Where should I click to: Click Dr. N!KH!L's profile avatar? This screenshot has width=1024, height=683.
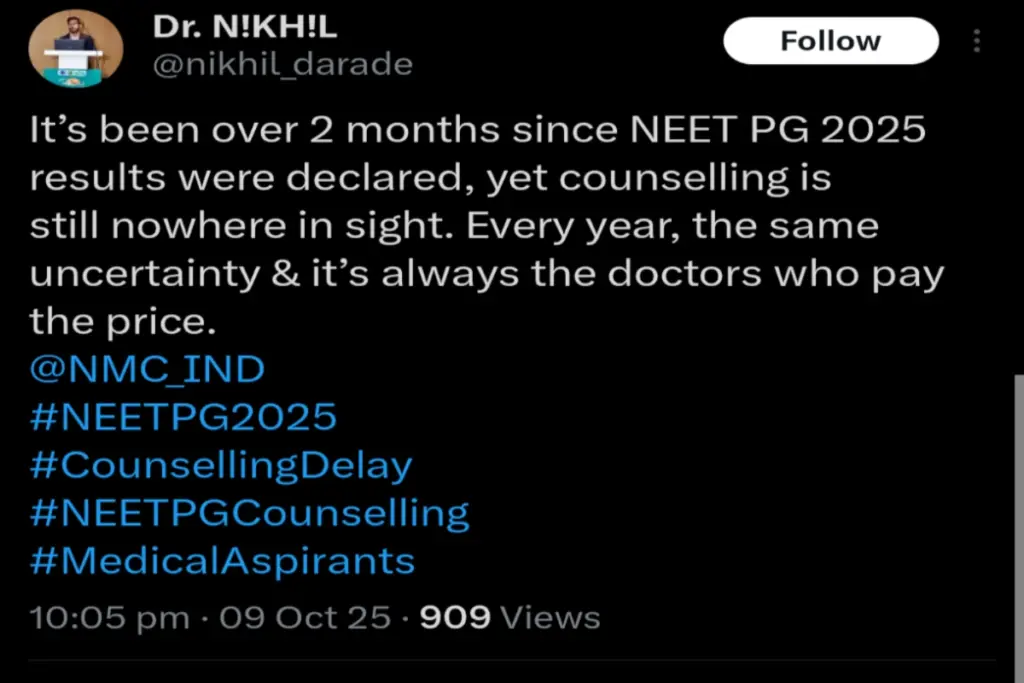tap(76, 49)
